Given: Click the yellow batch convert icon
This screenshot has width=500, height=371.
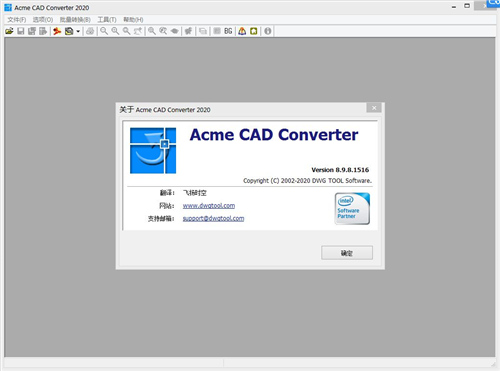Looking at the screenshot, I should [x=69, y=31].
